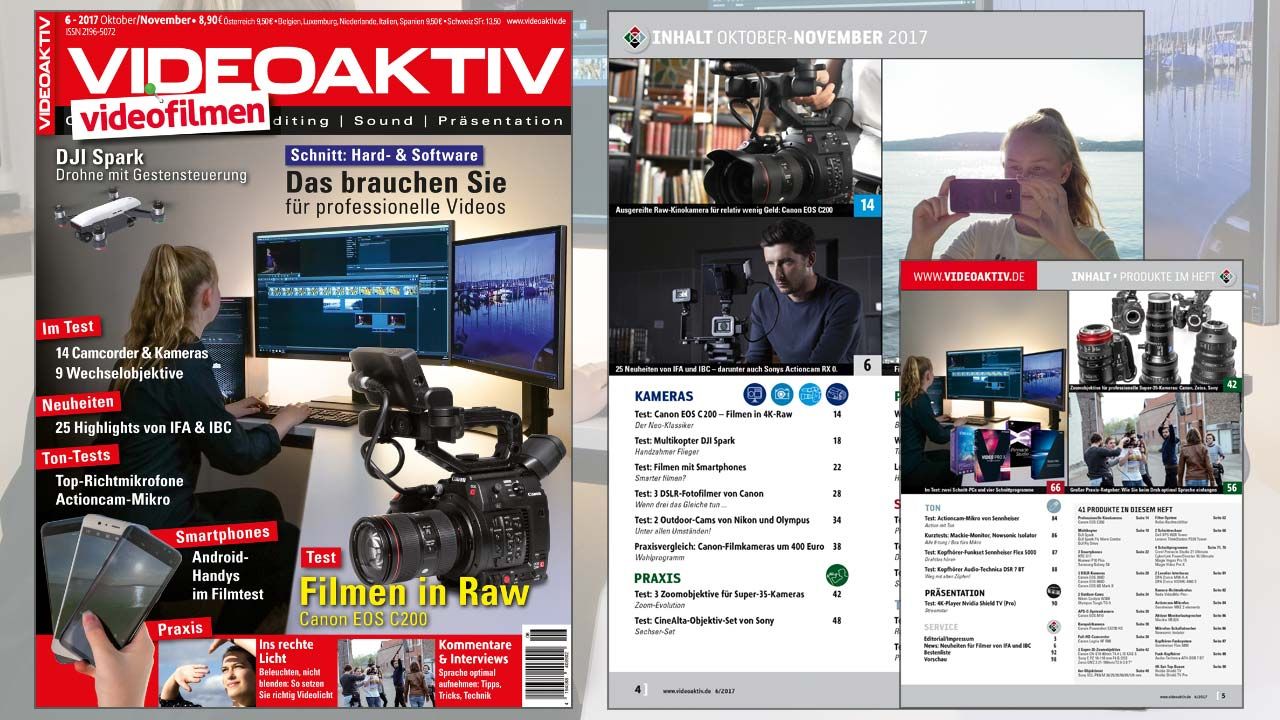Click the photo camera icon beside Kameras
The width and height of the screenshot is (1280, 720).
click(x=782, y=394)
